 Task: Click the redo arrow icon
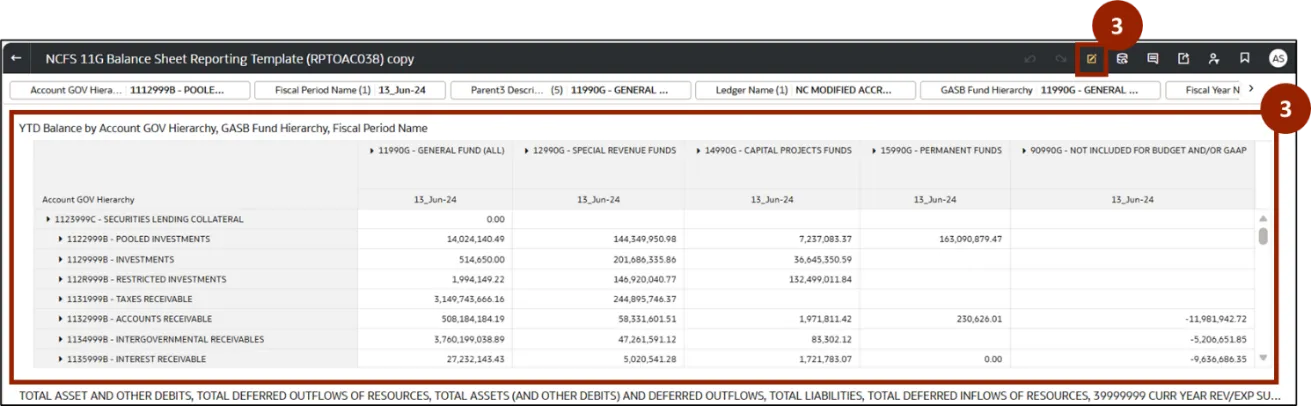(1060, 59)
